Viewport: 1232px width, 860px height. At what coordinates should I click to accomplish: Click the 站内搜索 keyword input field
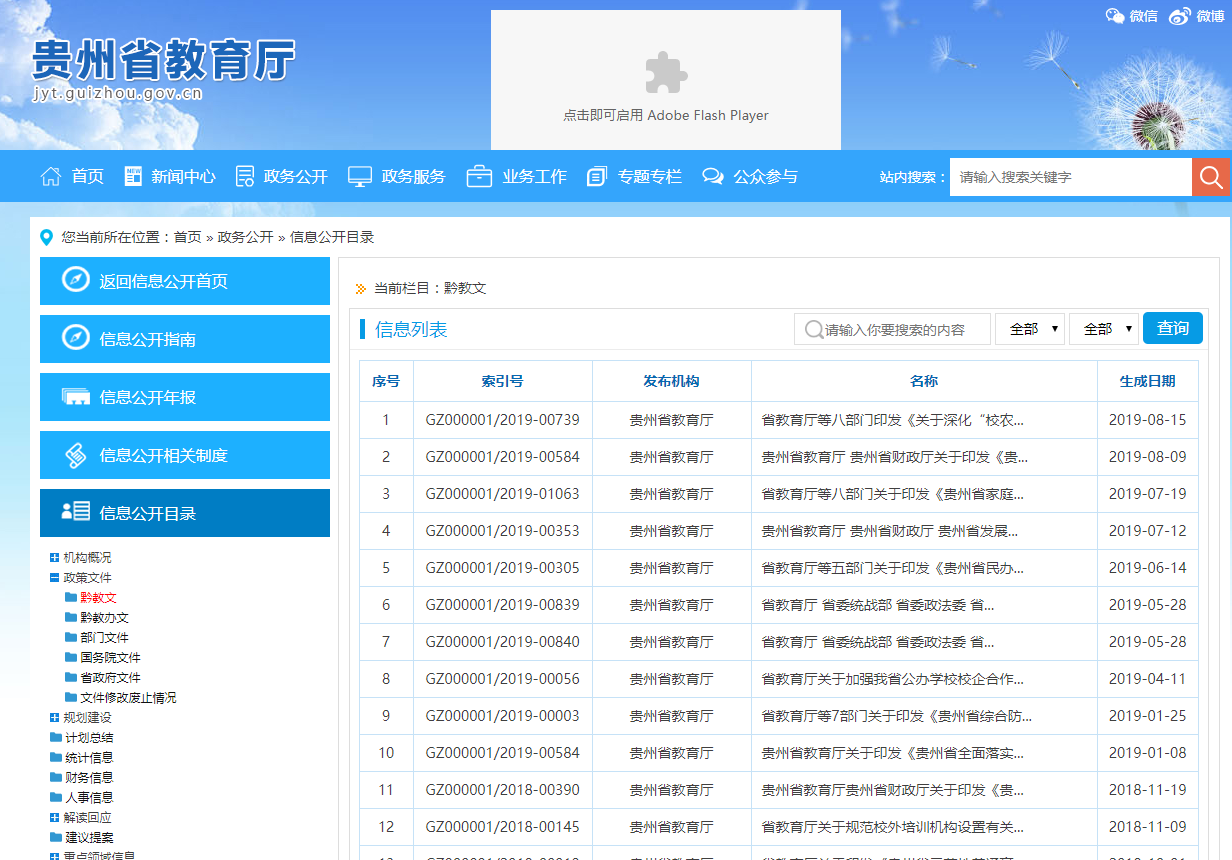(x=1069, y=177)
